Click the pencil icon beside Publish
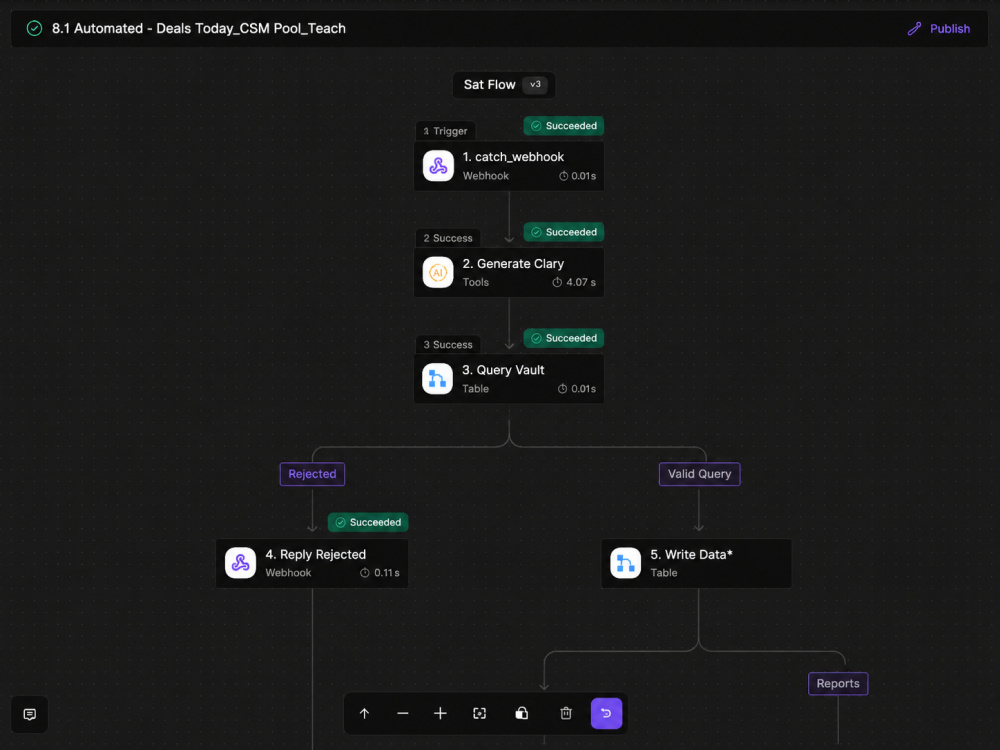 click(914, 29)
